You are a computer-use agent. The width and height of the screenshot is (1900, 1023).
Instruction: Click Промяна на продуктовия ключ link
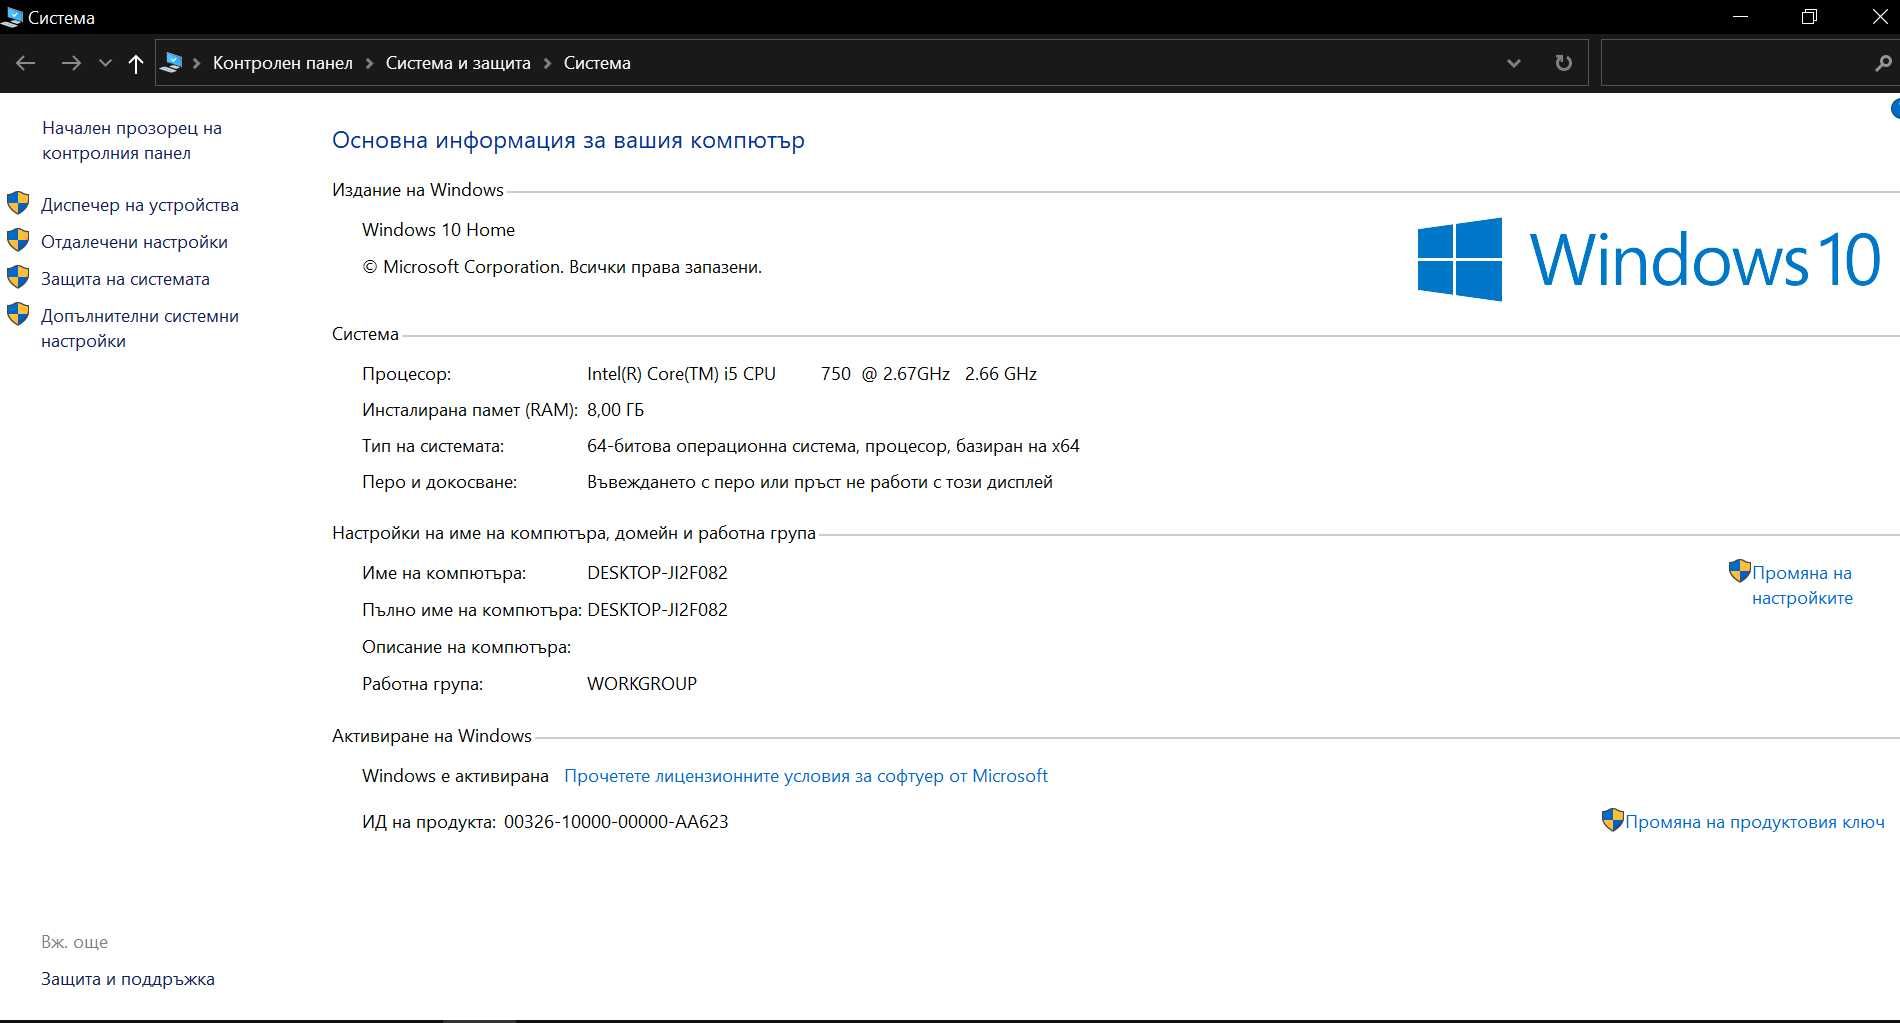point(1755,822)
